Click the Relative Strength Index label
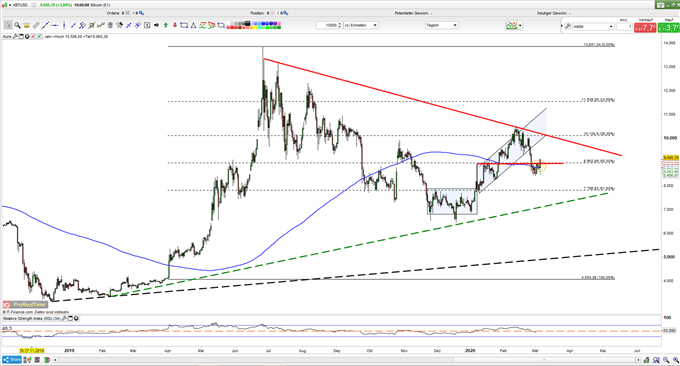 32,319
